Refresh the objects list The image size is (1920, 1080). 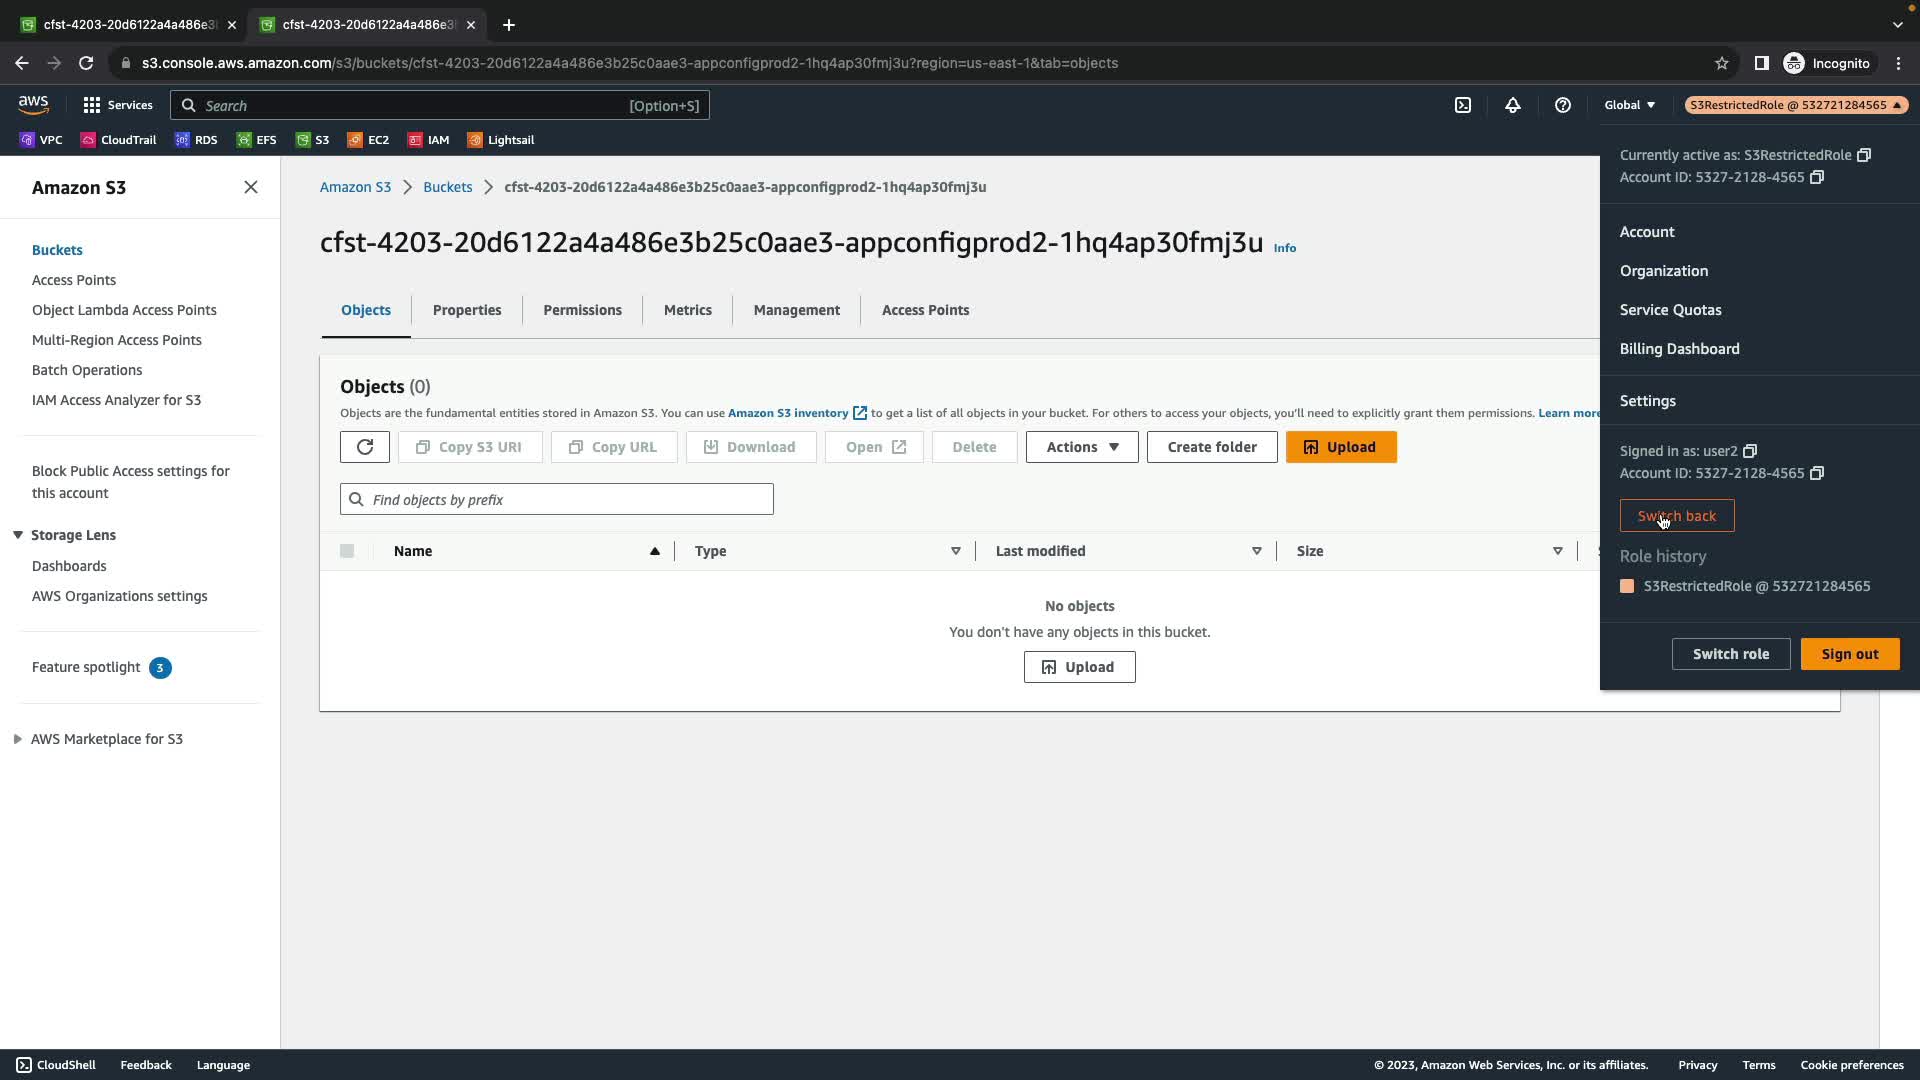365,447
